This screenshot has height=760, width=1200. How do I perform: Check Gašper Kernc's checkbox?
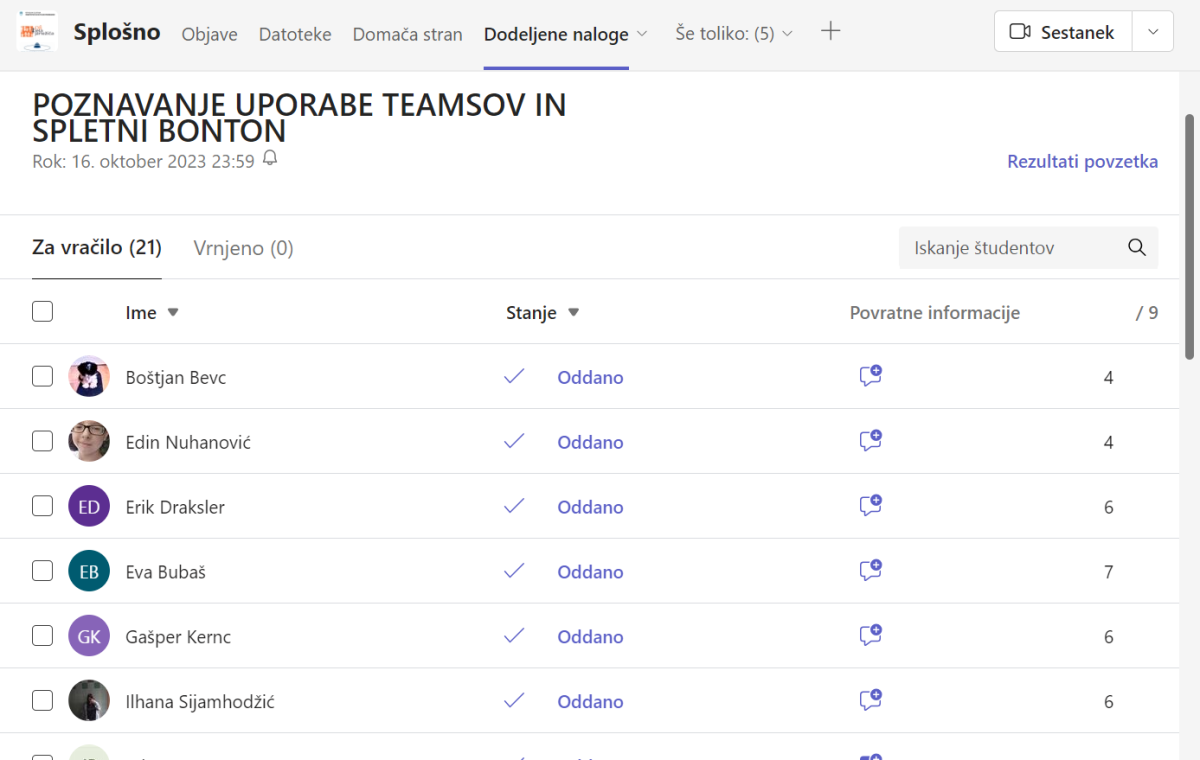[42, 636]
